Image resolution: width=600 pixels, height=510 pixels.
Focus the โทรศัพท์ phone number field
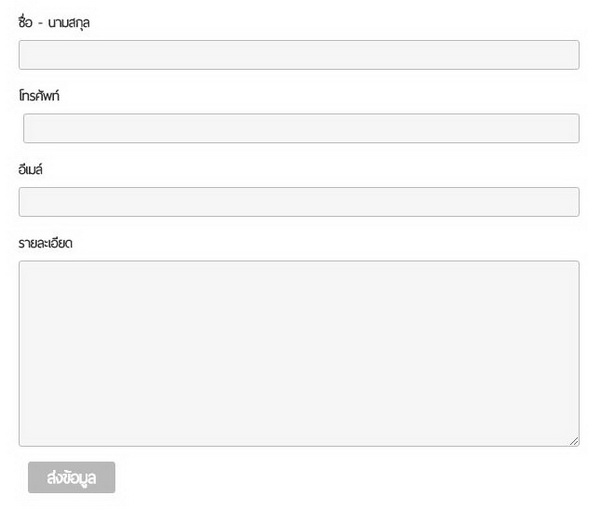[301, 128]
